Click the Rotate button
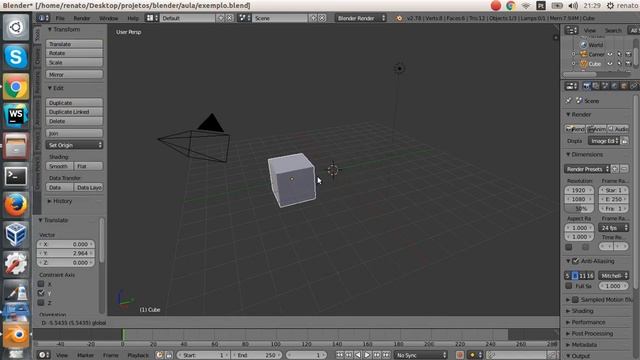Screen dimensions: 640x360 click(x=74, y=53)
